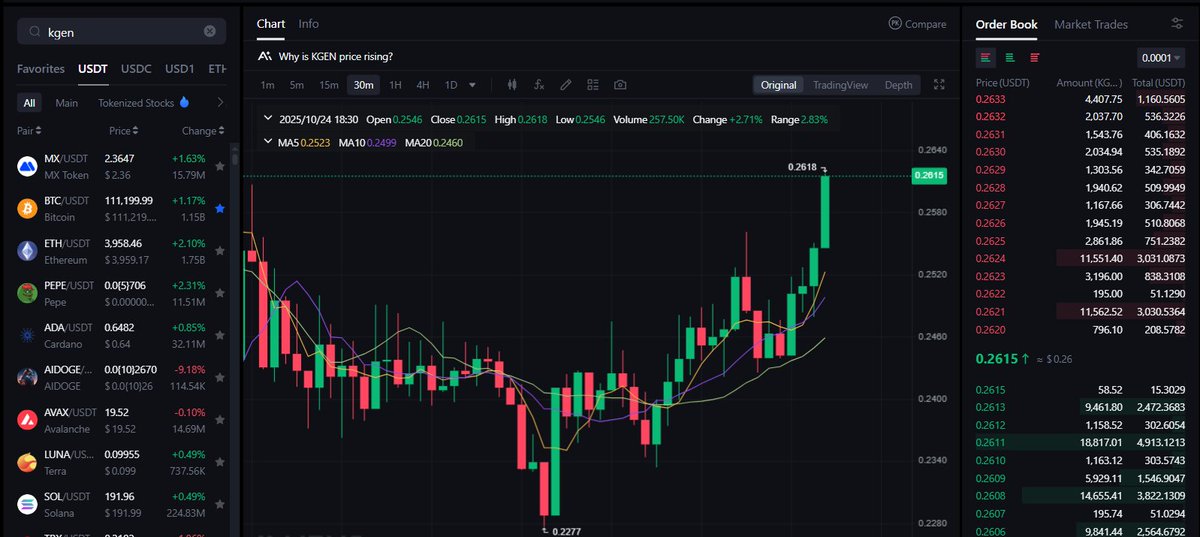This screenshot has height=537, width=1200.
Task: Switch to the USDT market tab
Action: click(93, 69)
